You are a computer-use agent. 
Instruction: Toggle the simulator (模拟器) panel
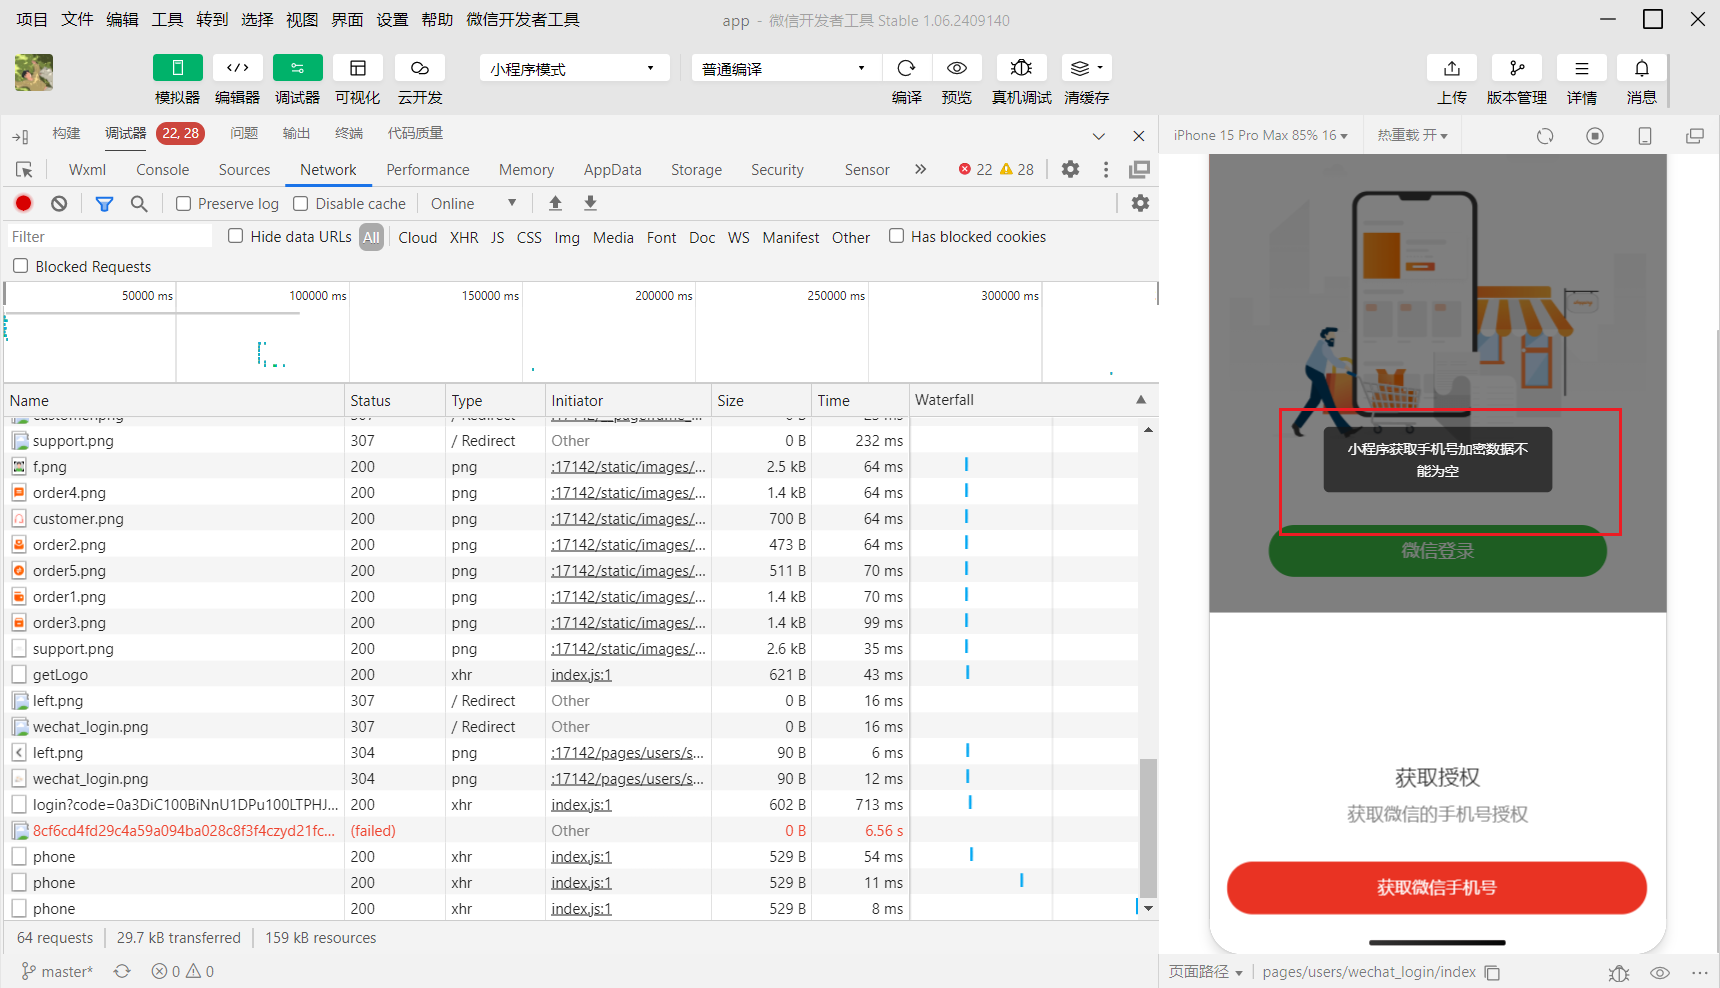177,68
